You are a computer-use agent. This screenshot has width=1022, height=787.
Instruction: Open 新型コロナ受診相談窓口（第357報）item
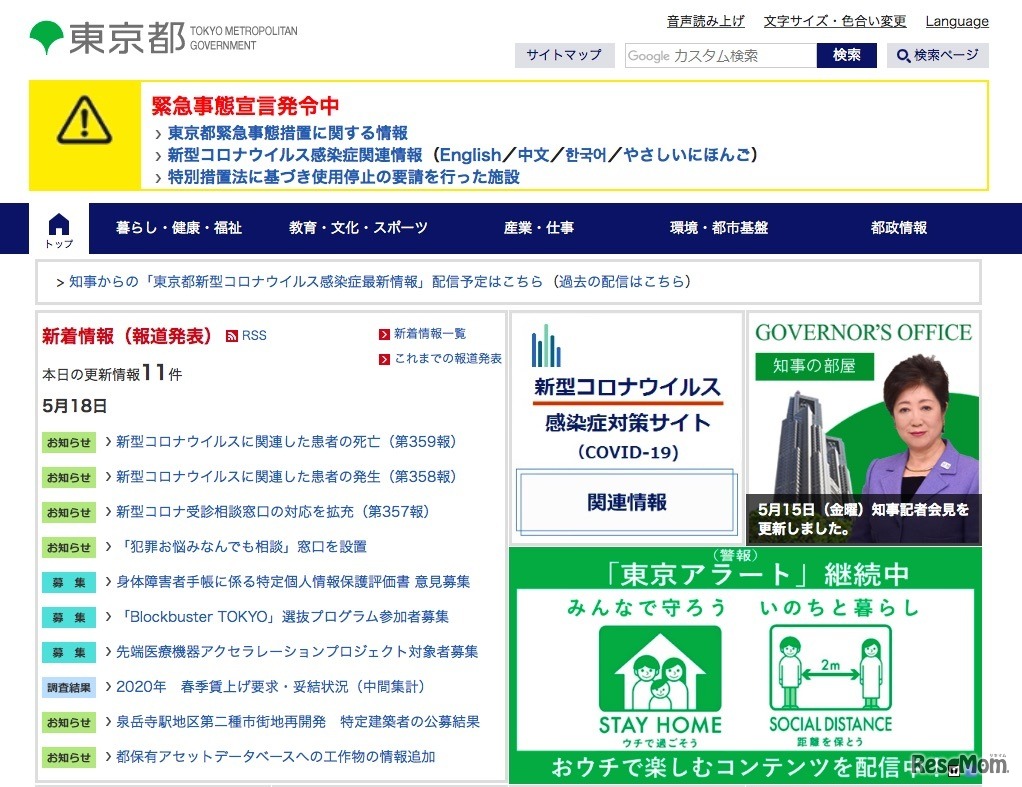tap(273, 512)
